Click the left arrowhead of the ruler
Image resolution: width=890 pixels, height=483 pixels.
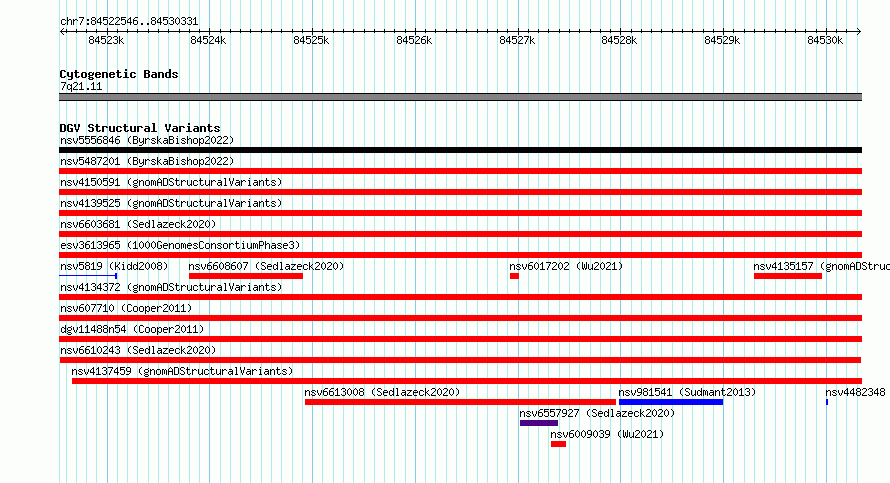[62, 32]
